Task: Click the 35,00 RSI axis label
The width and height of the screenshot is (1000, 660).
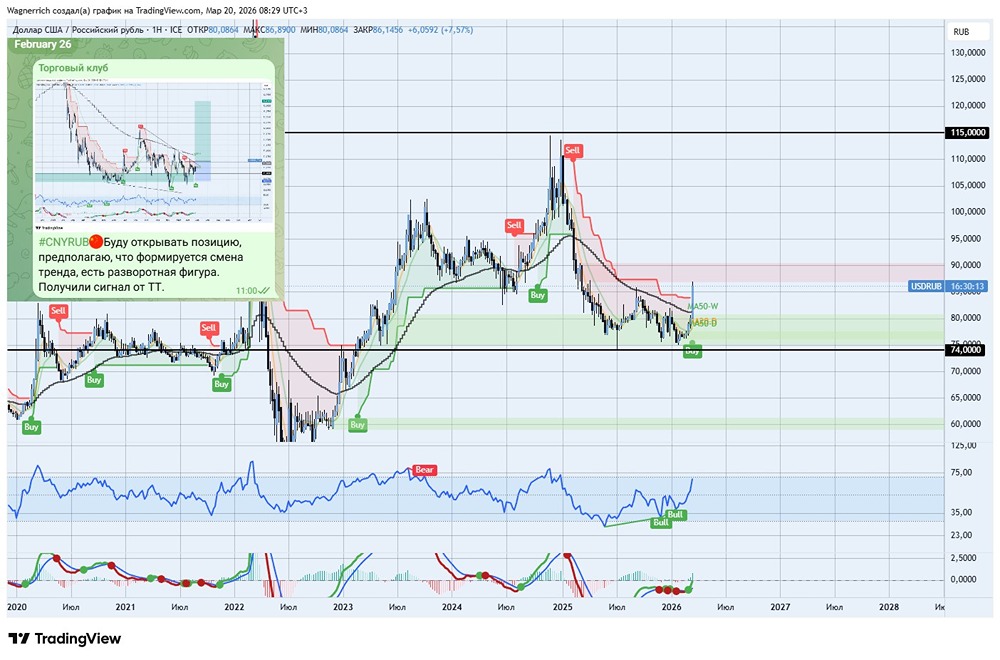Action: tap(961, 512)
